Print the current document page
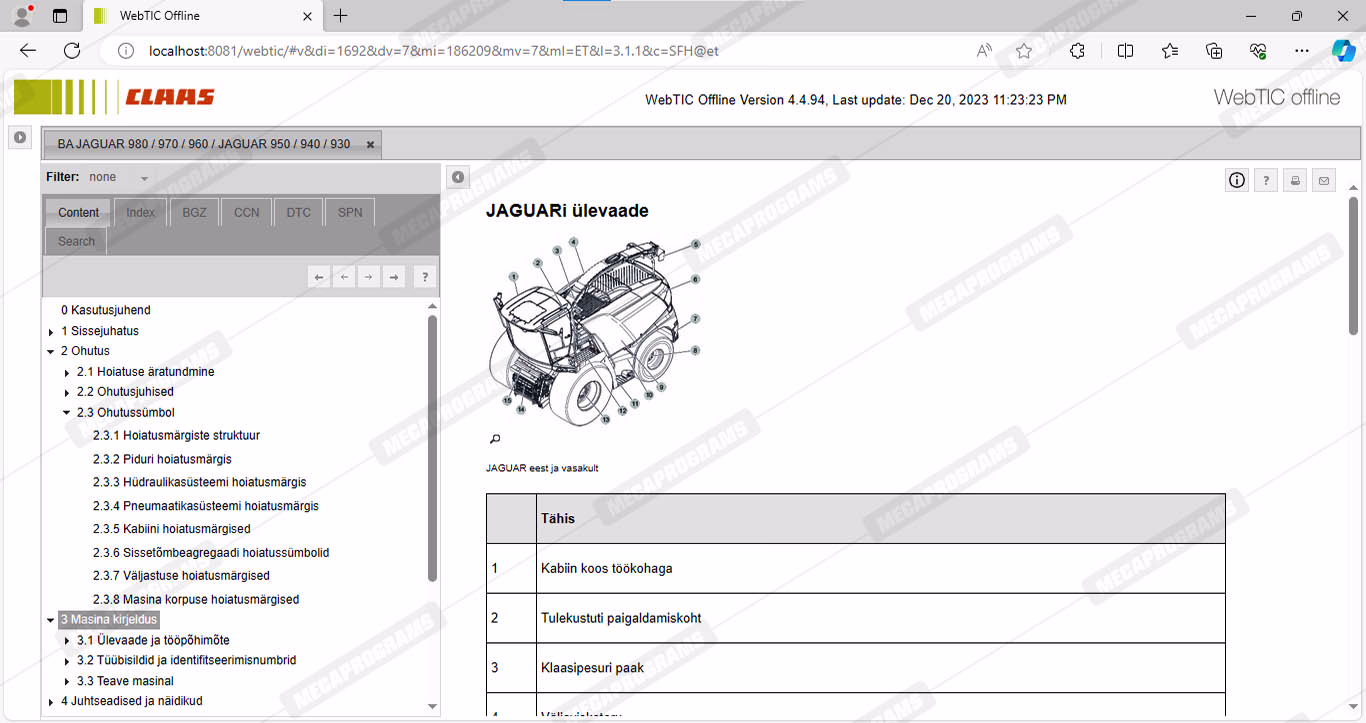The width and height of the screenshot is (1366, 723). click(x=1295, y=180)
